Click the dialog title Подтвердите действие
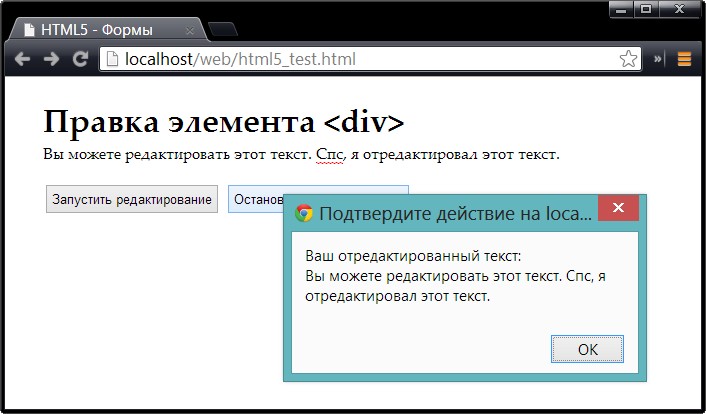Image resolution: width=706 pixels, height=414 pixels. [455, 214]
